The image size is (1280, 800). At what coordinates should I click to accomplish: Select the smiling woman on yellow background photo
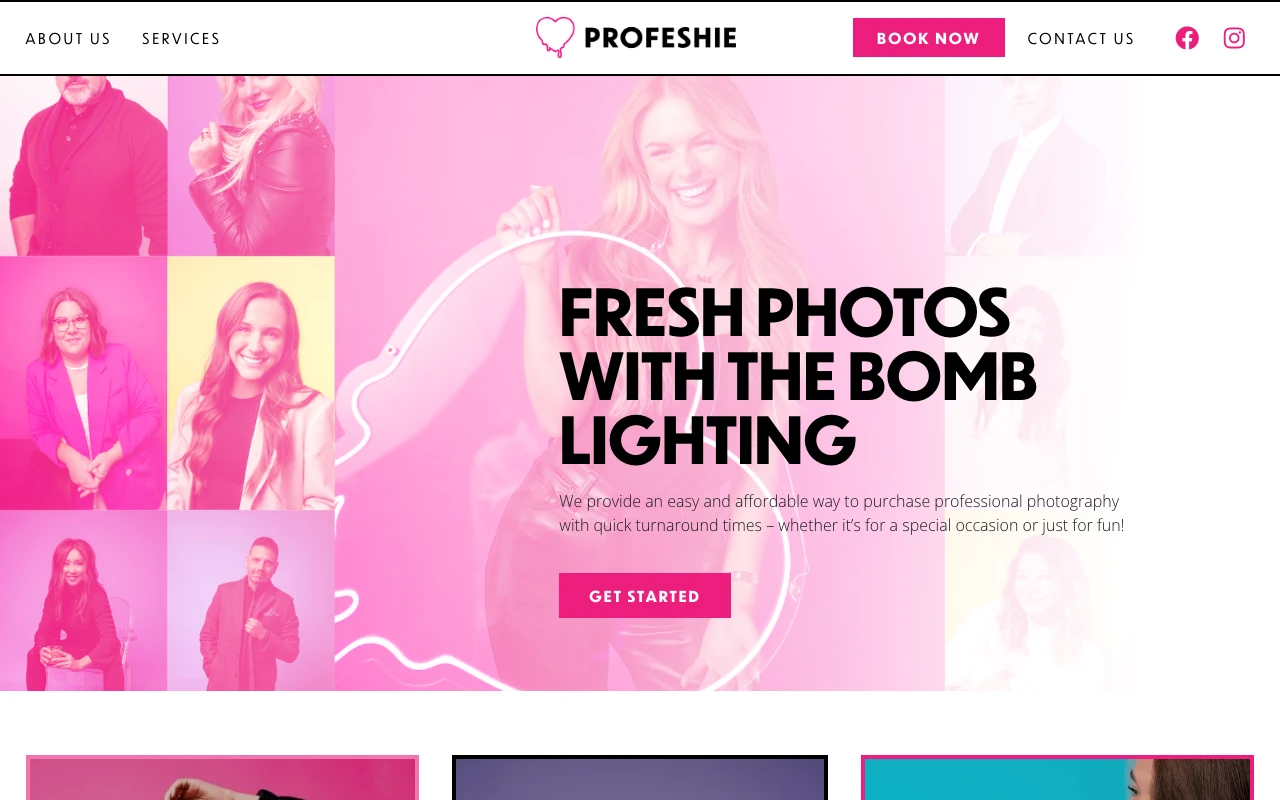click(x=251, y=383)
